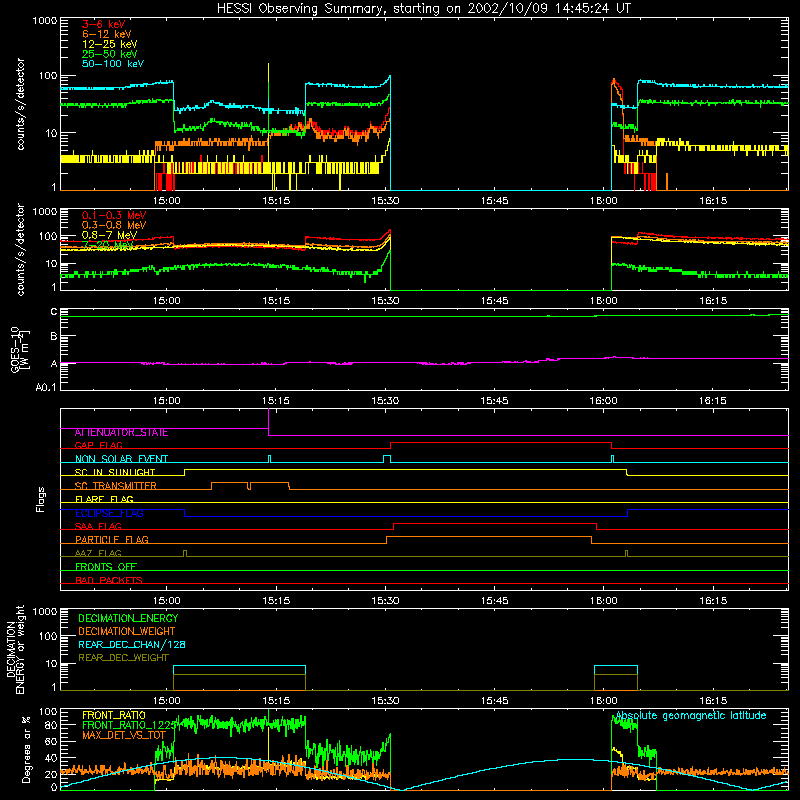Click the 15:15 tick under the decimation panel

(276, 701)
